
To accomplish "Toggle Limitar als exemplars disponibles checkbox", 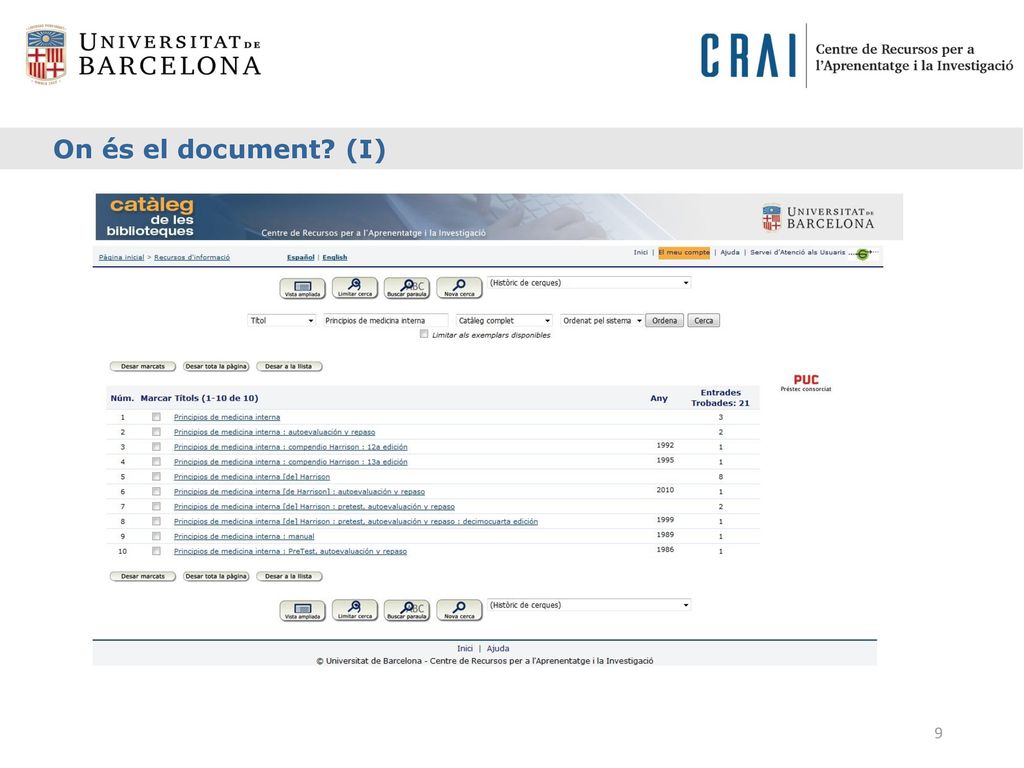I will point(424,334).
